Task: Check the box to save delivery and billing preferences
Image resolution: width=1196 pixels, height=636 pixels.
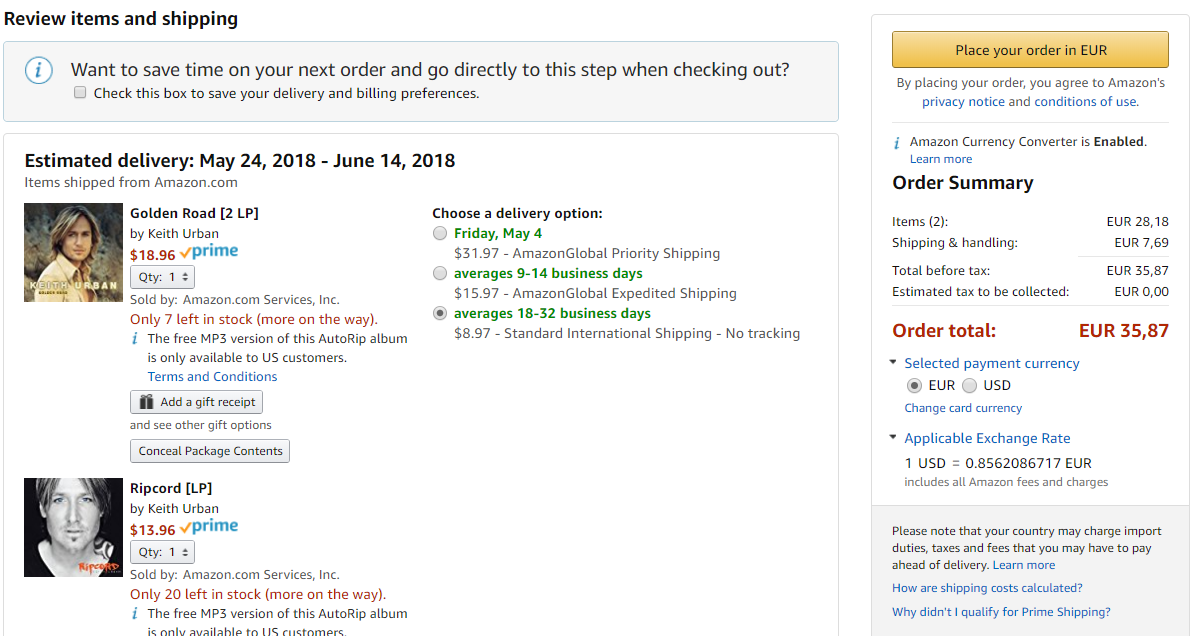Action: coord(80,92)
